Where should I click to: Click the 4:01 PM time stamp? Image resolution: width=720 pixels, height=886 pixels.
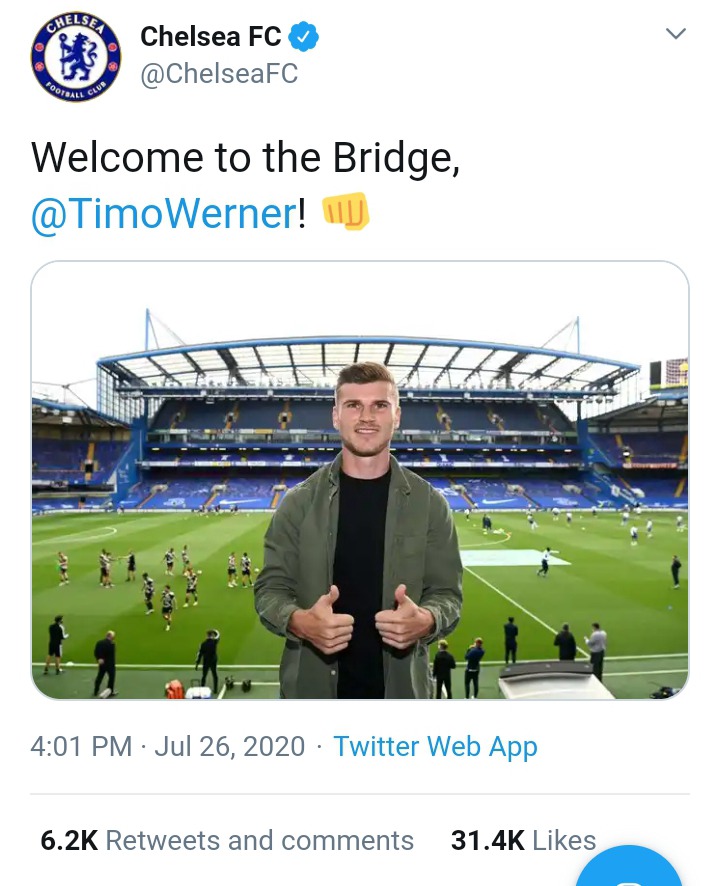point(81,747)
